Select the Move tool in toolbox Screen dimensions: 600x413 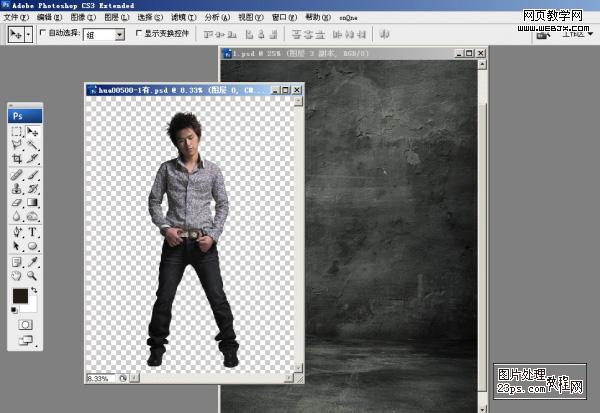33,132
